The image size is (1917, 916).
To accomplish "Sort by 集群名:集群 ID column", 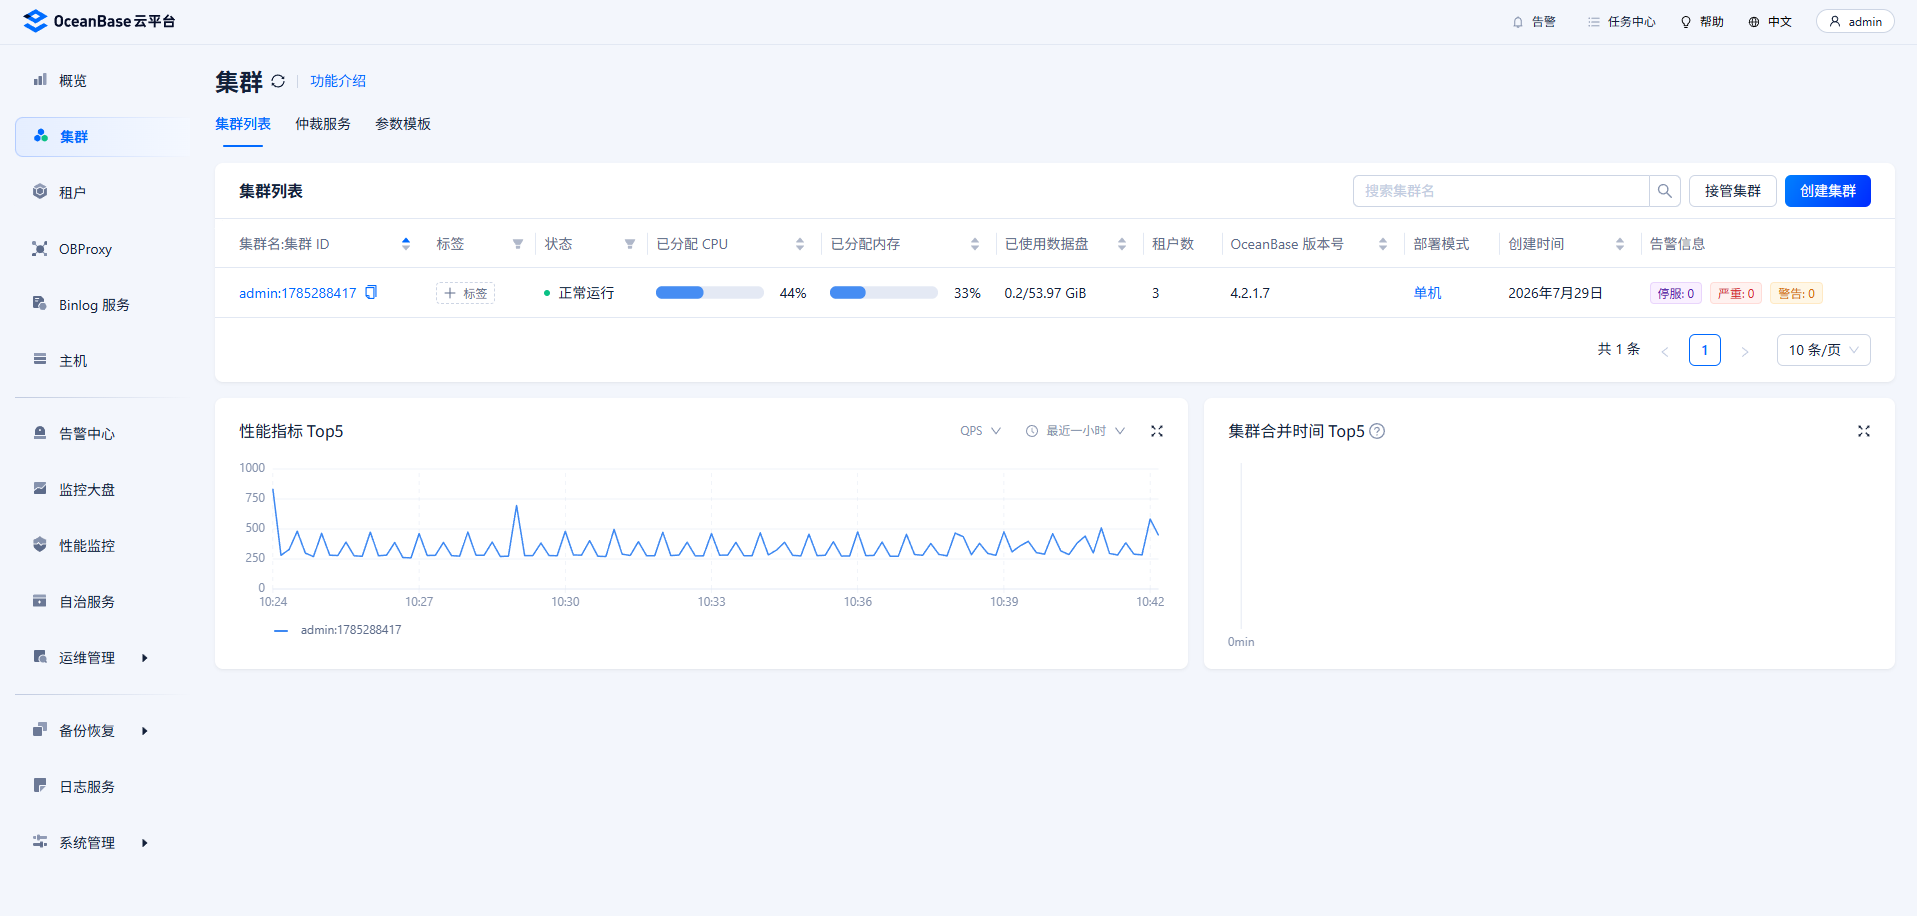I will point(406,244).
